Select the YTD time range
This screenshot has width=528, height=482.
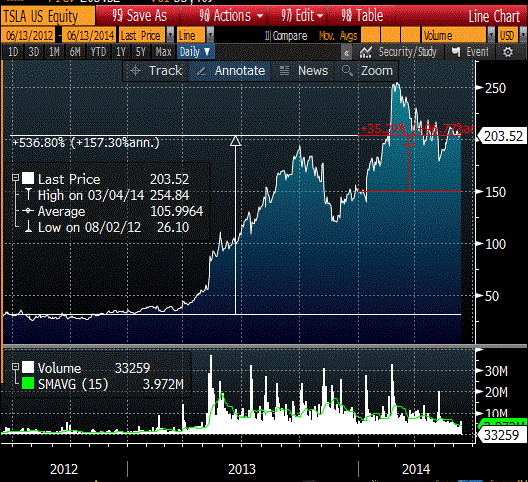point(98,52)
